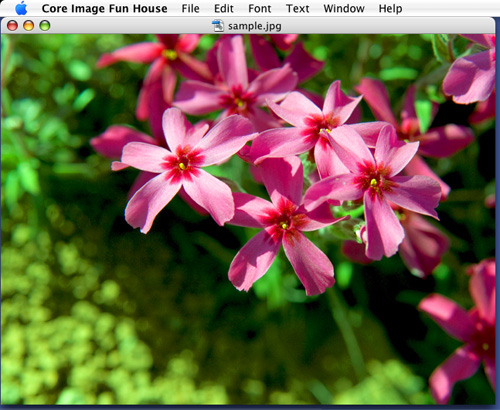
Task: Click the yellow center of the rightmost full flower
Action: pyautogui.click(x=374, y=182)
